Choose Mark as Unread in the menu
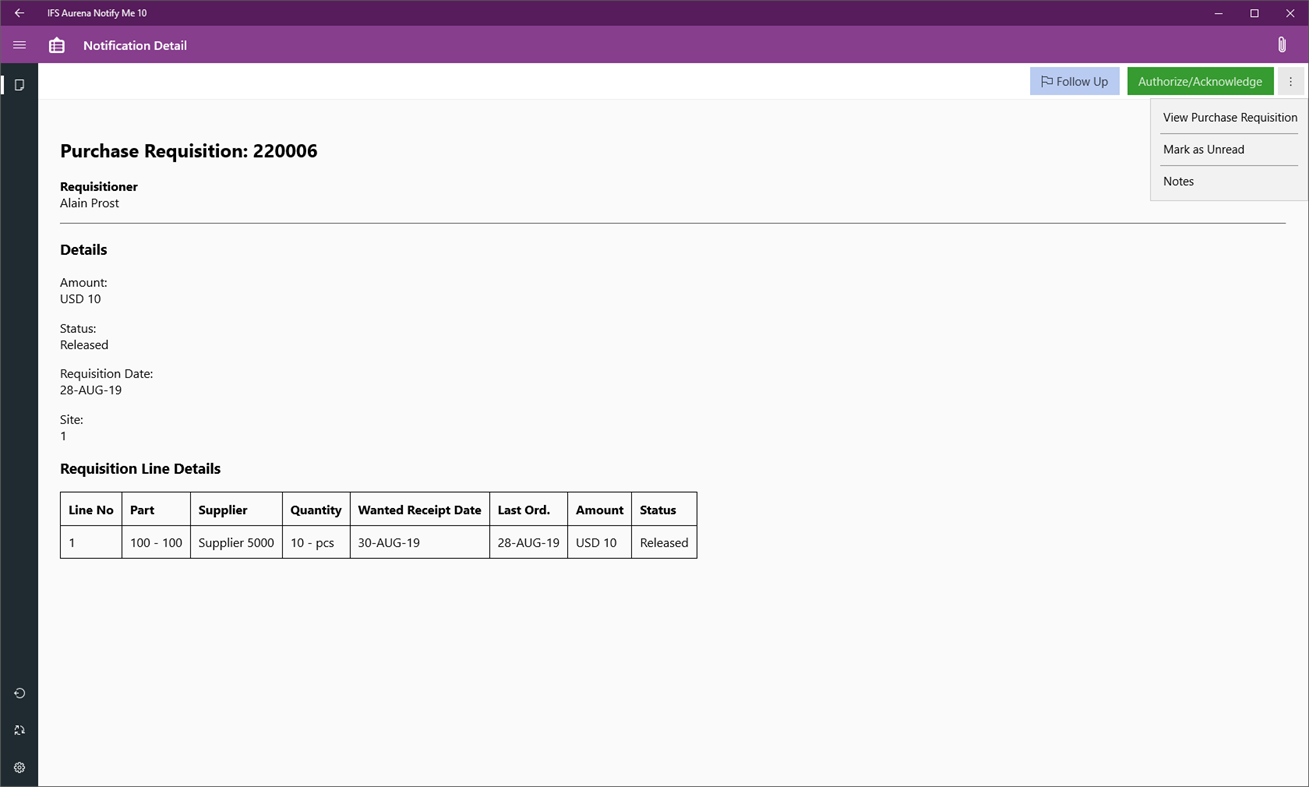 (1204, 149)
